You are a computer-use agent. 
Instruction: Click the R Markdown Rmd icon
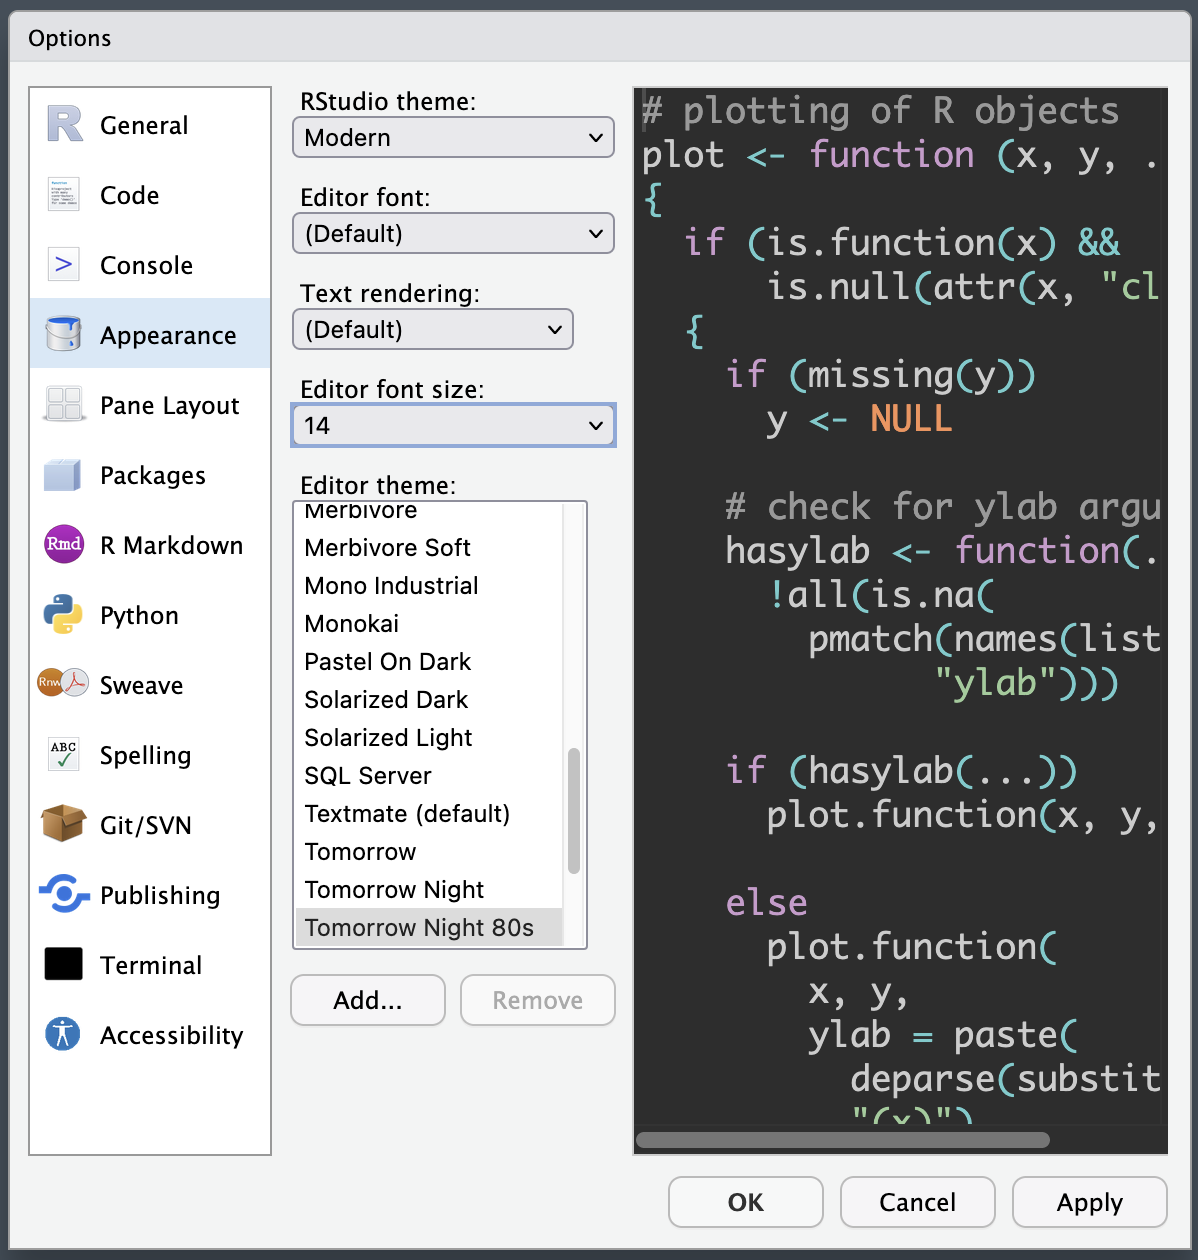(x=64, y=544)
